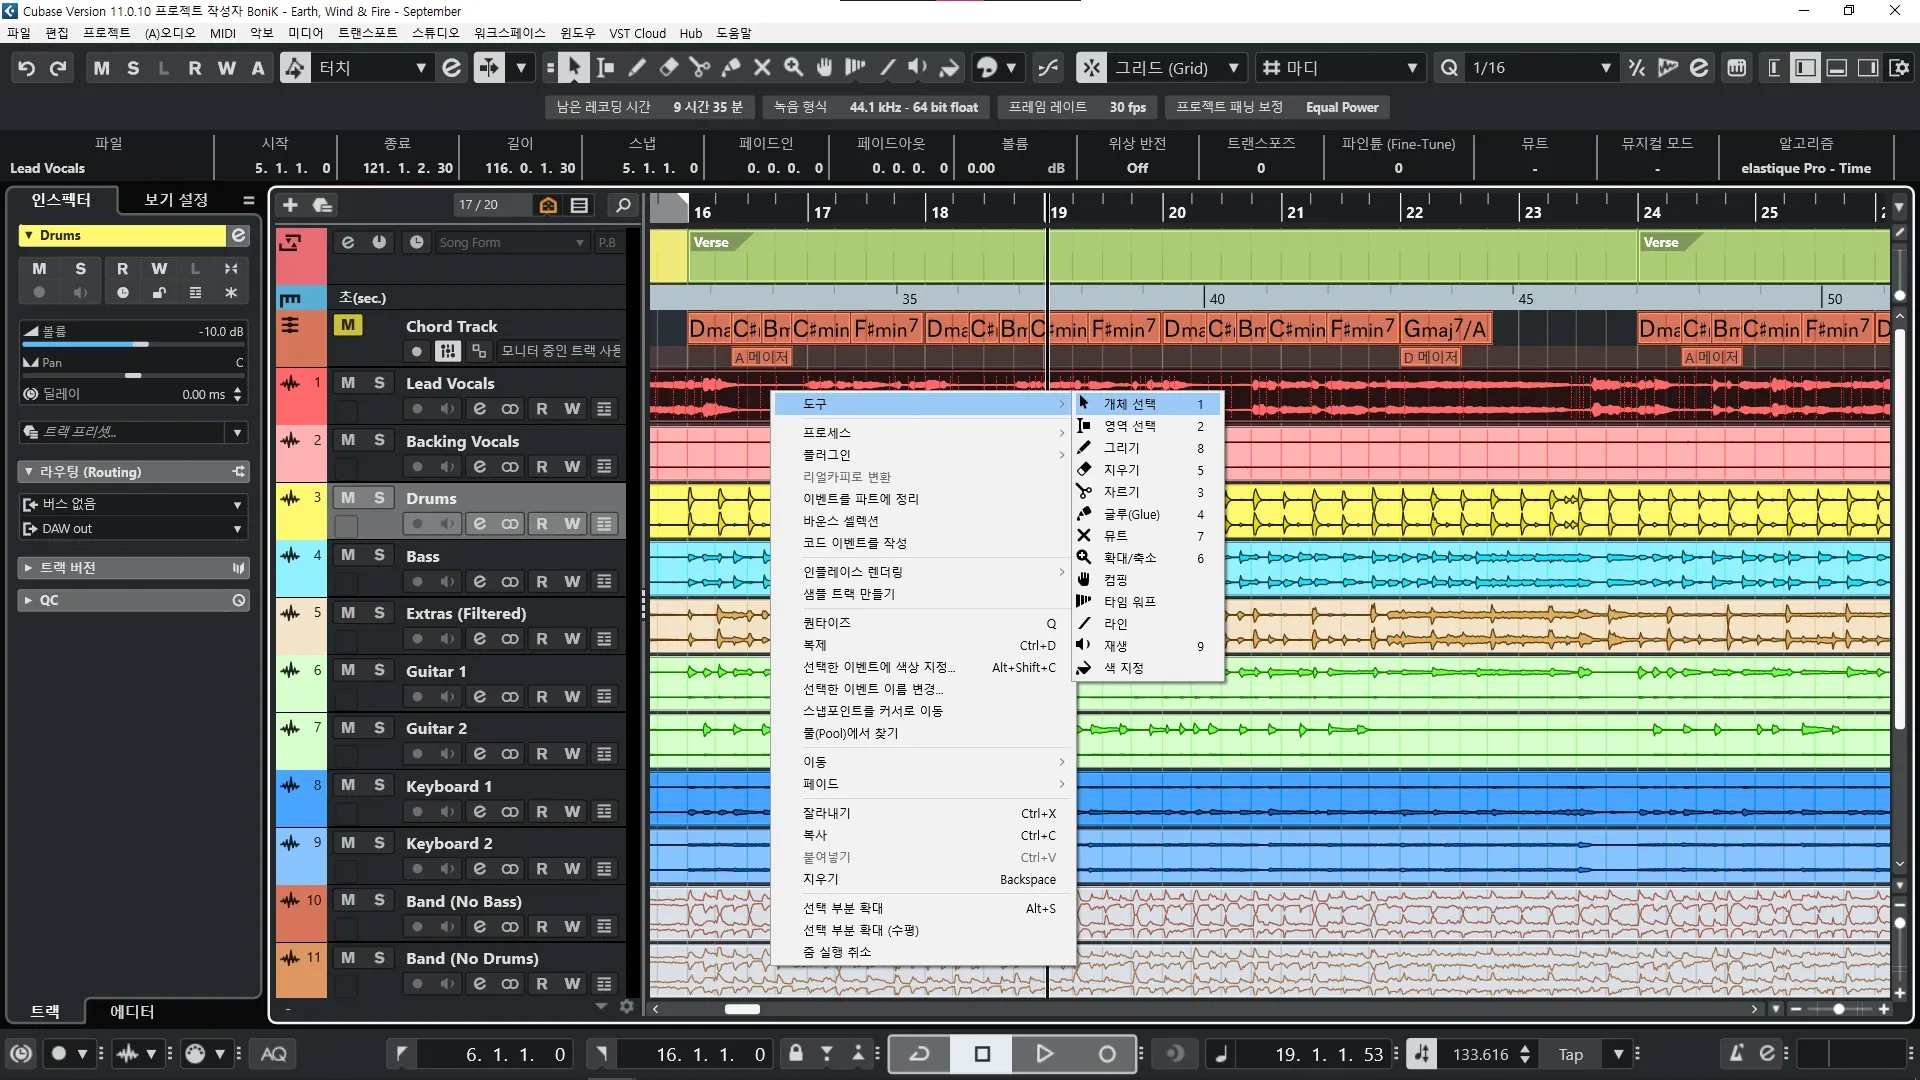
Task: Click horizontal scrollbar thumb under tracks
Action: [x=742, y=1009]
